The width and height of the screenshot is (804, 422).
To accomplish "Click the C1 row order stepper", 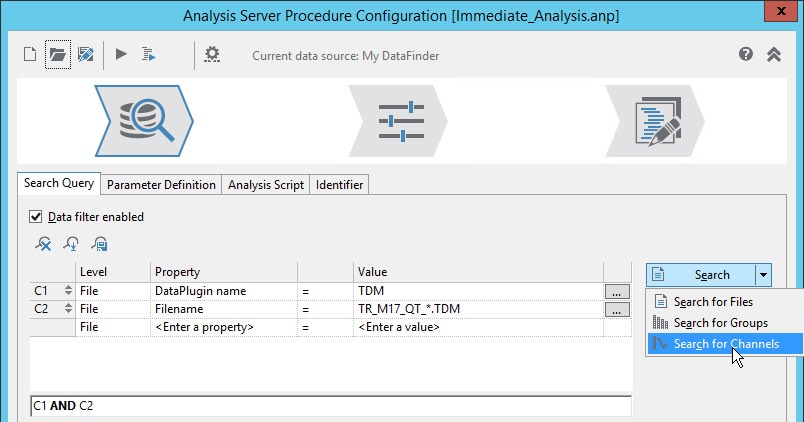I will (68, 291).
